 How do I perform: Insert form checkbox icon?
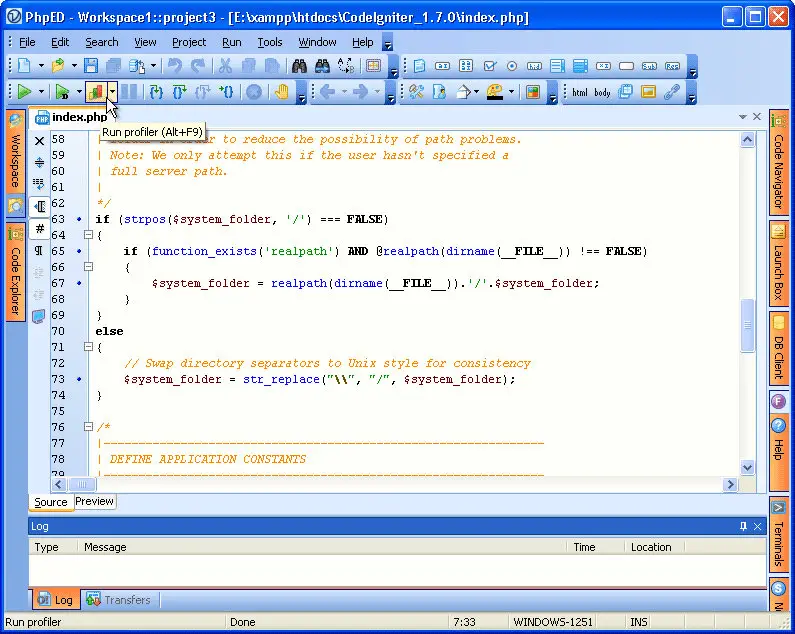[x=489, y=66]
